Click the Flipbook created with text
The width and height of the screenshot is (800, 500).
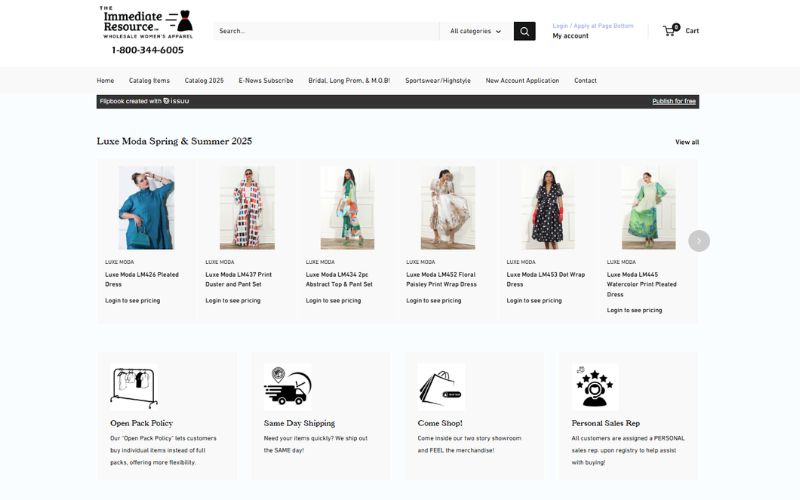[x=131, y=101]
